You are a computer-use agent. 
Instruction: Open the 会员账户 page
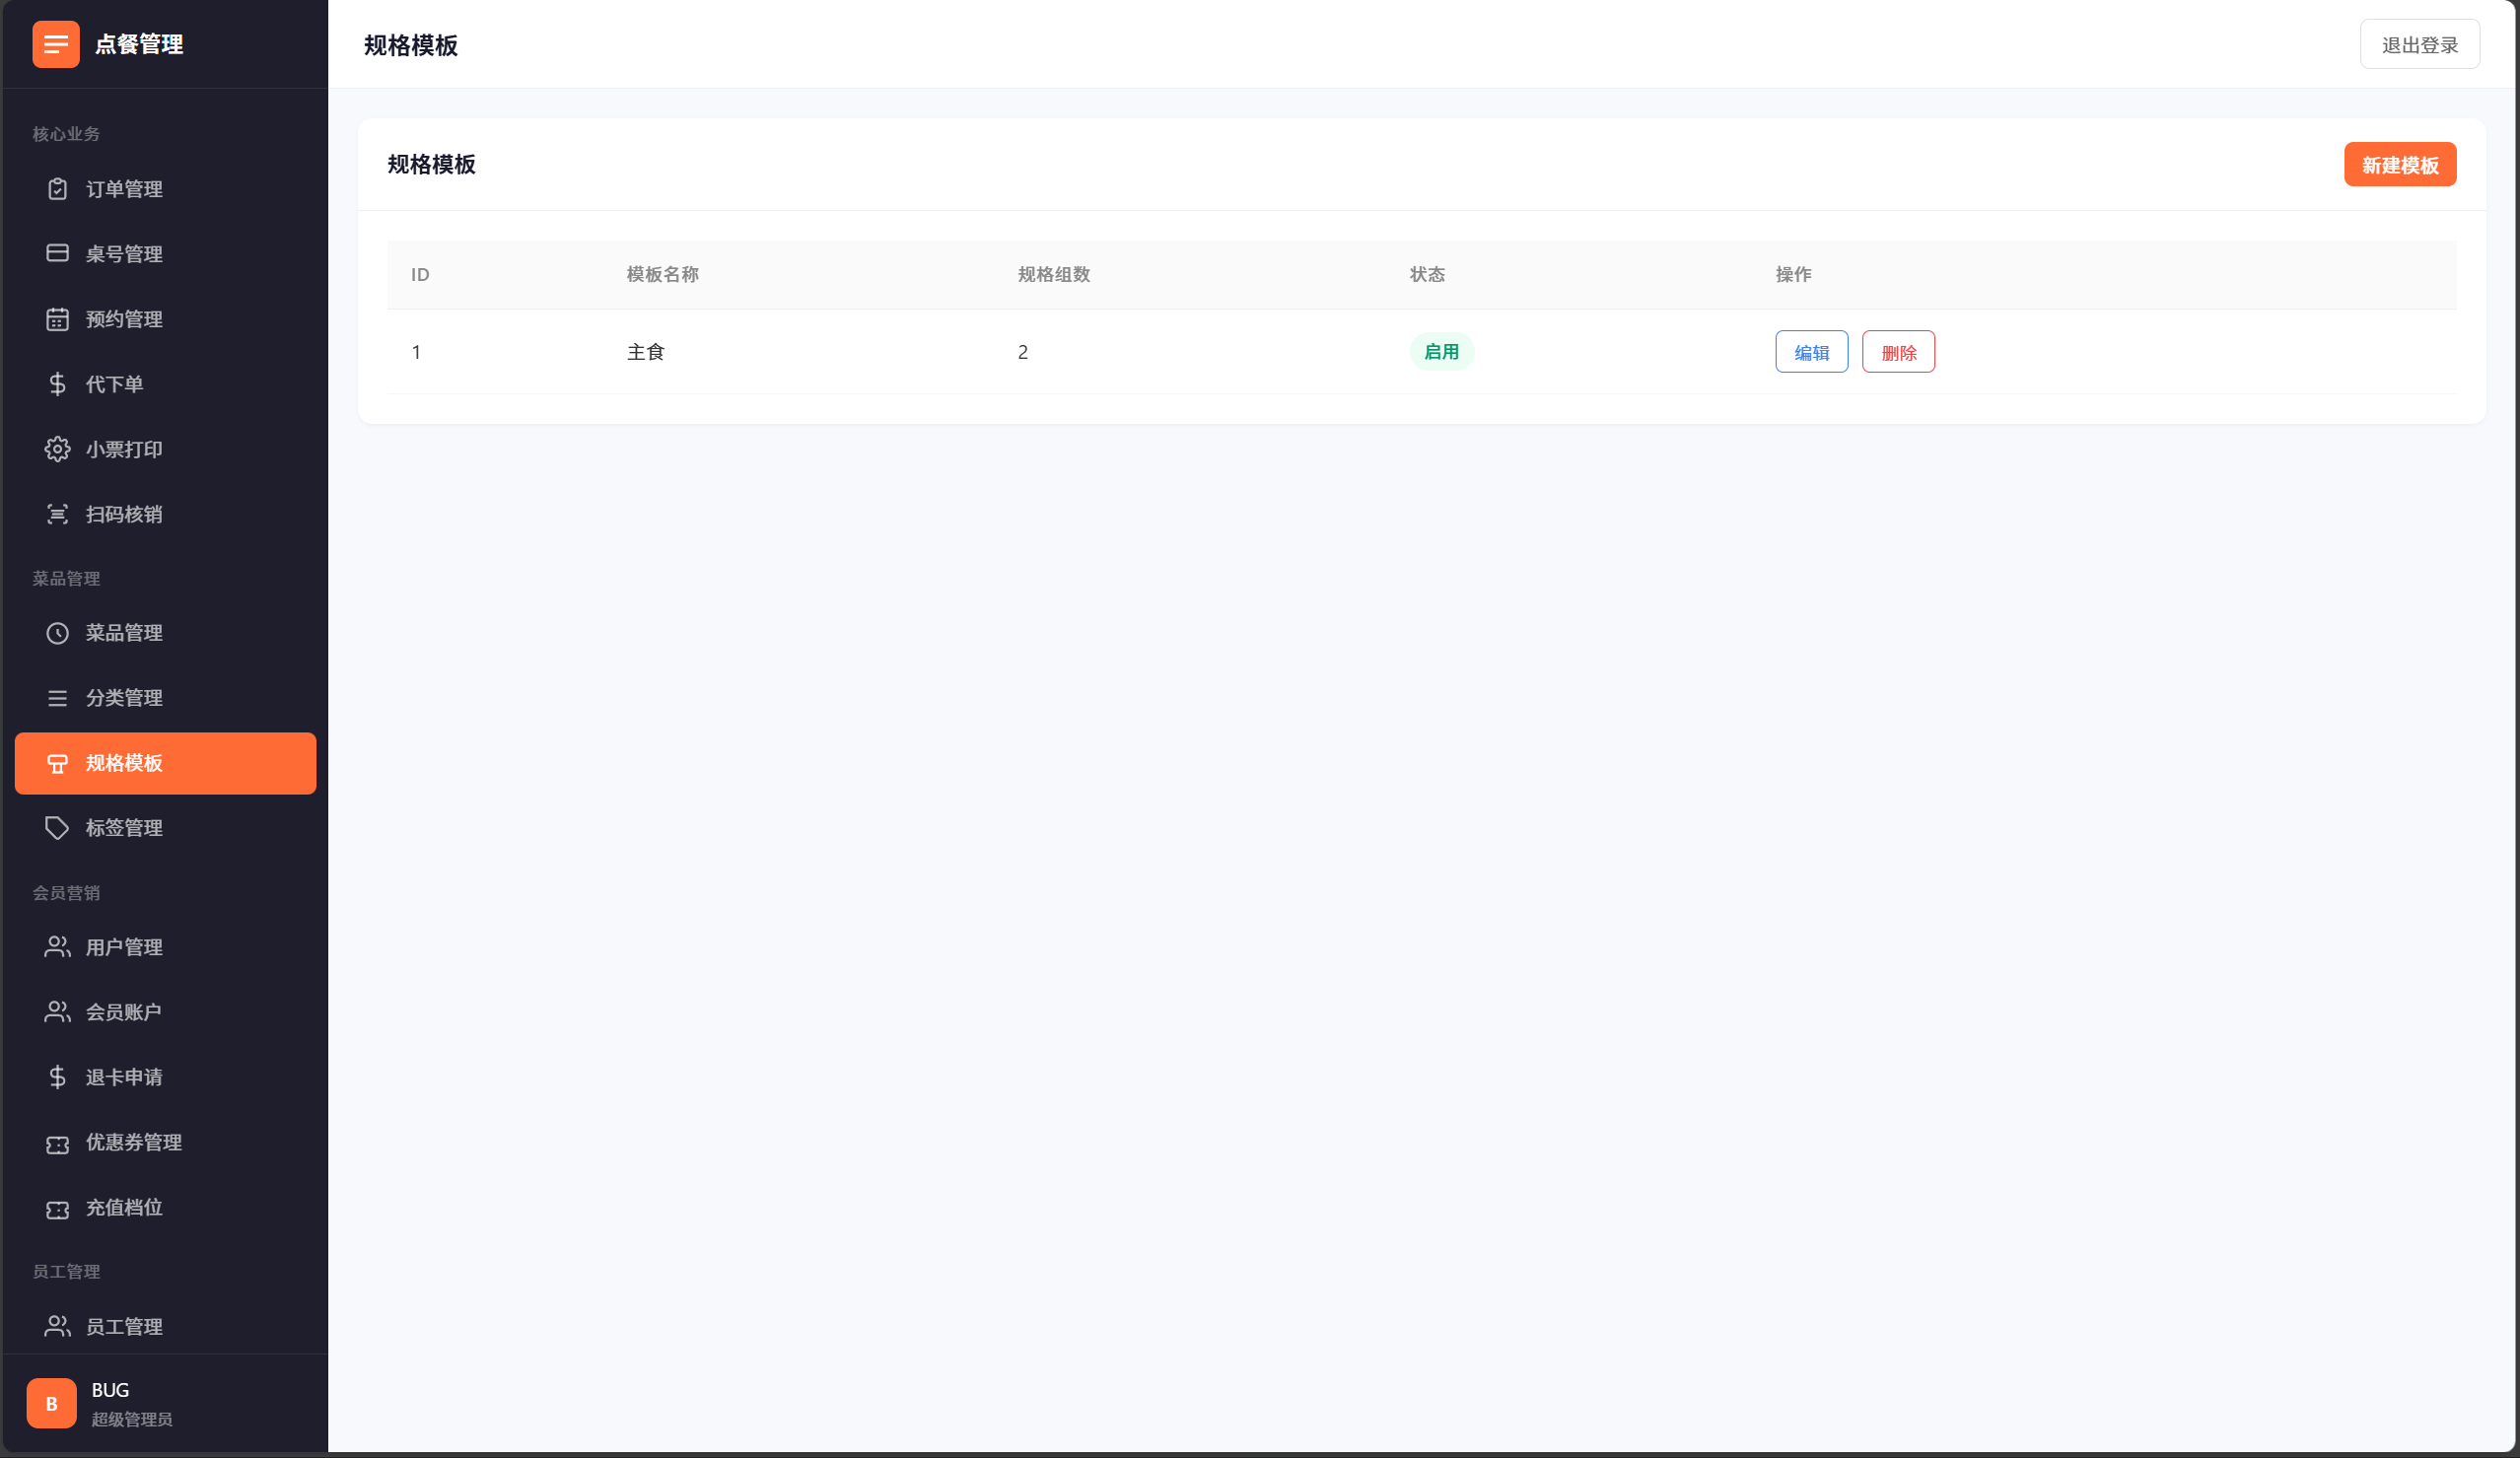124,1012
